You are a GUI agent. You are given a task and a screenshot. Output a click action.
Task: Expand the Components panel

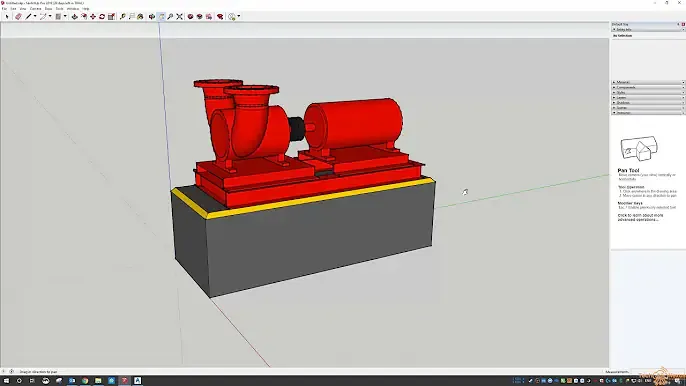(648, 87)
